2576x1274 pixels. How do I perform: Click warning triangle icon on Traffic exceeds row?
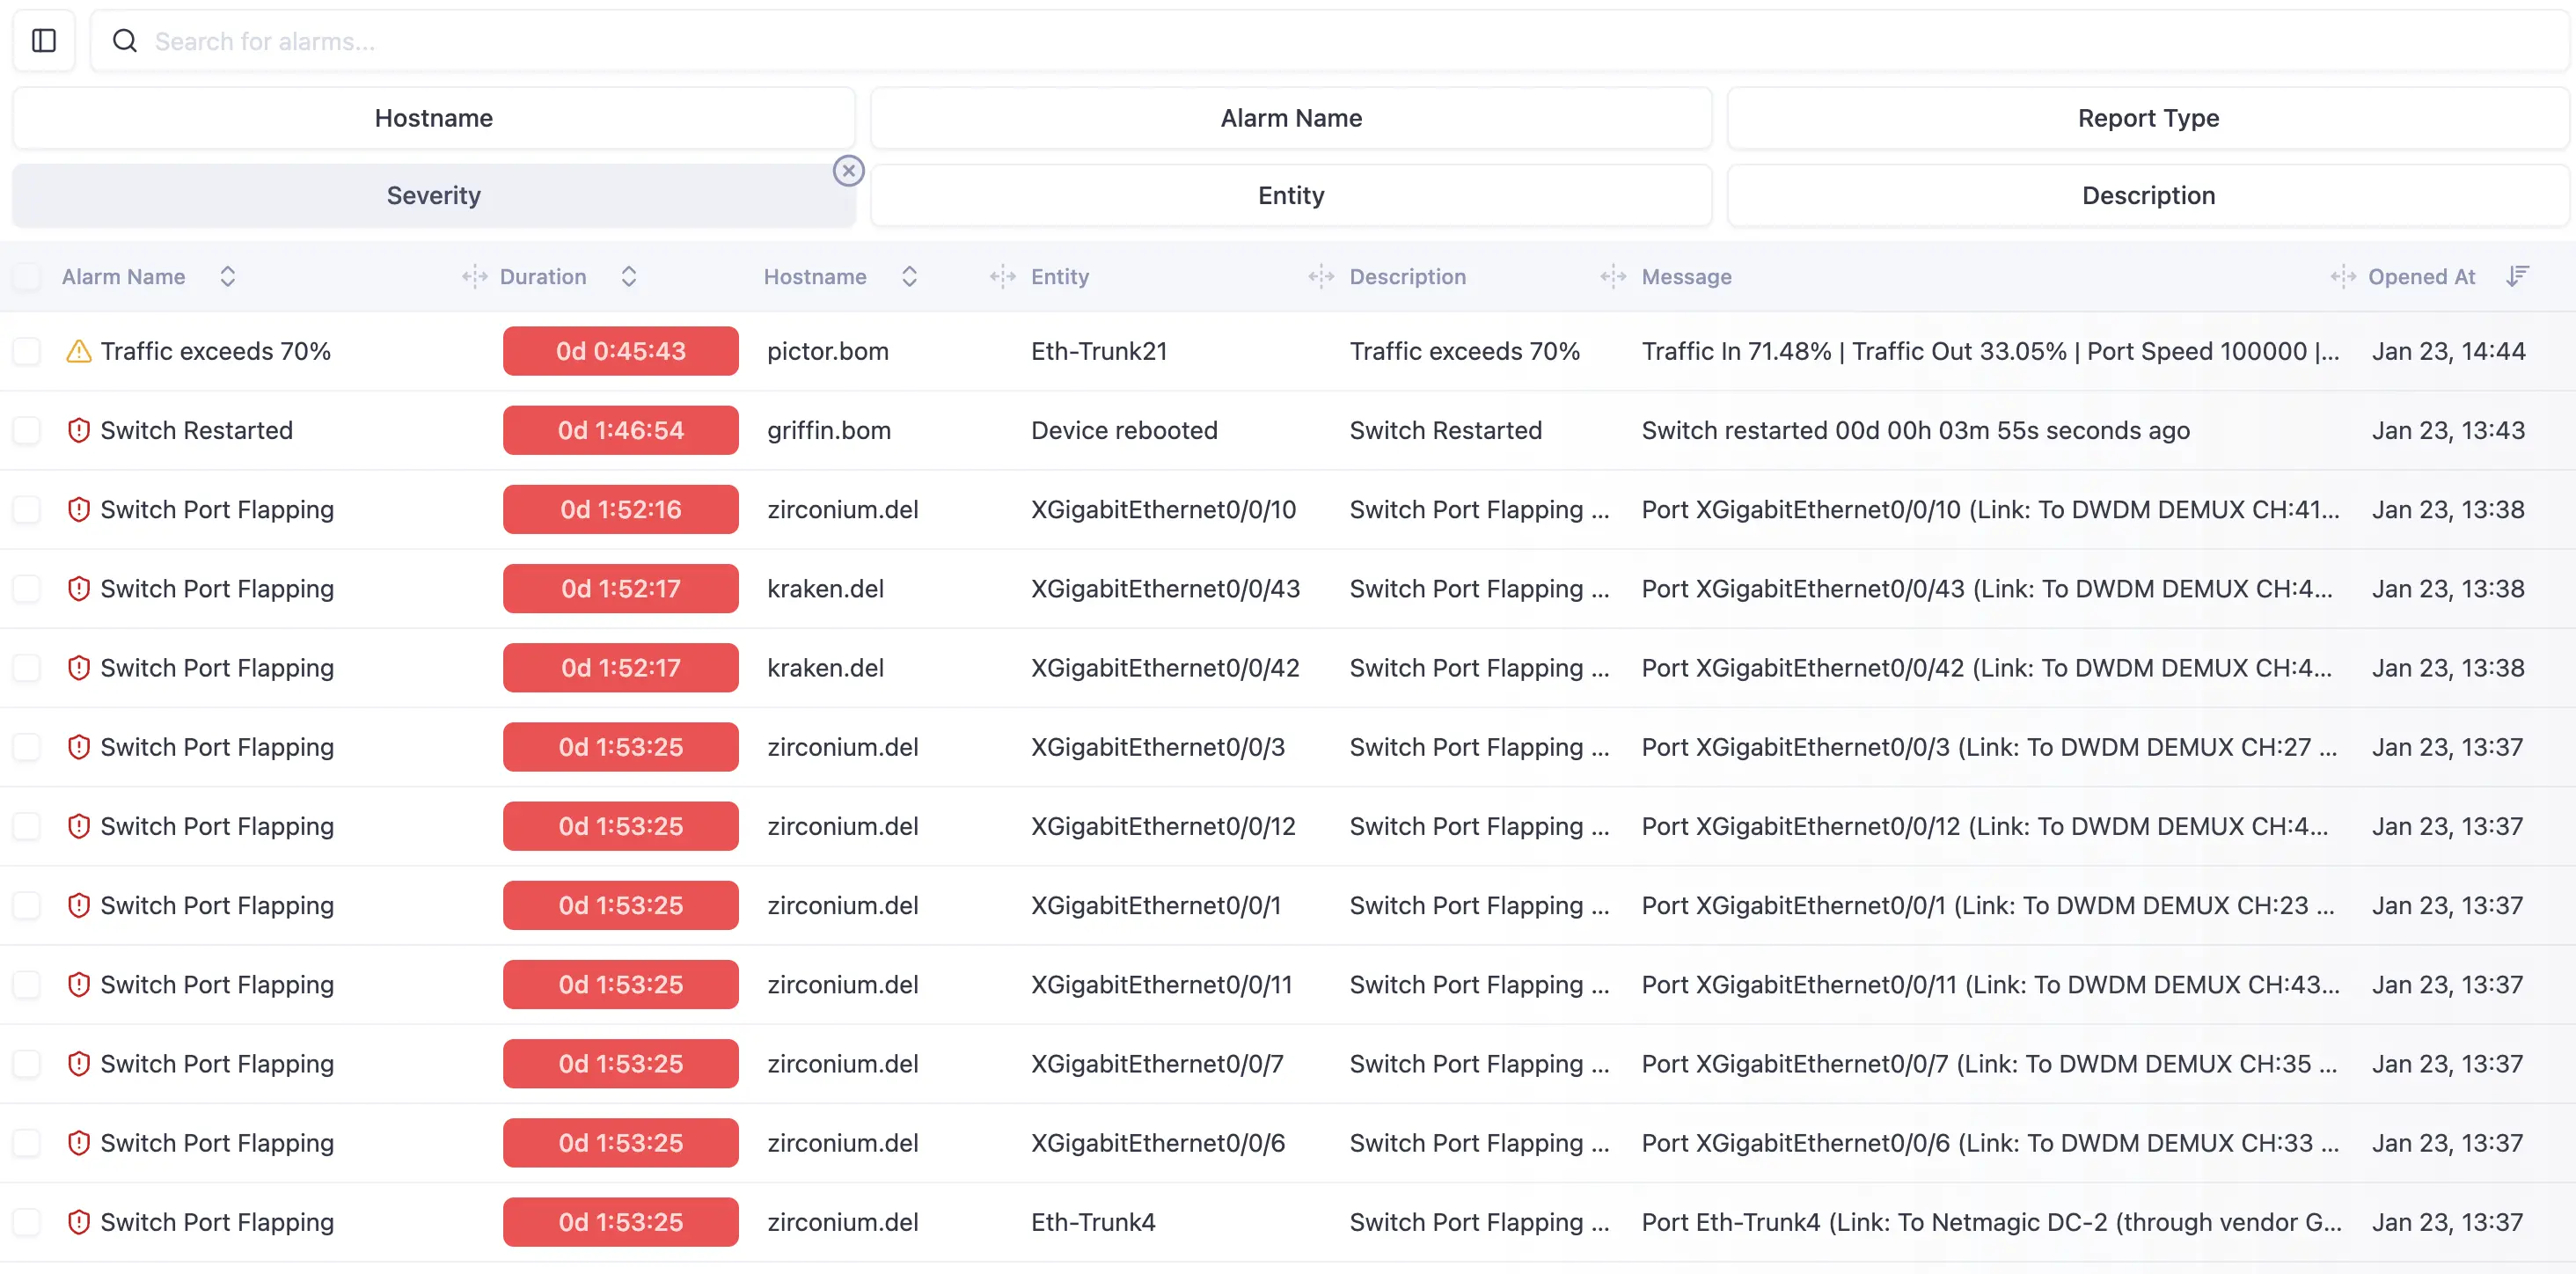tap(78, 351)
